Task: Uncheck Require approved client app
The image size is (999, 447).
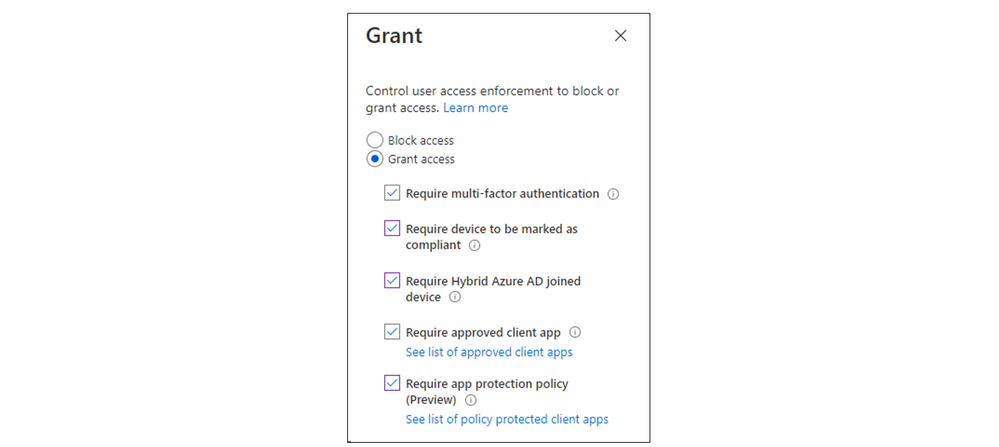Action: pos(392,332)
